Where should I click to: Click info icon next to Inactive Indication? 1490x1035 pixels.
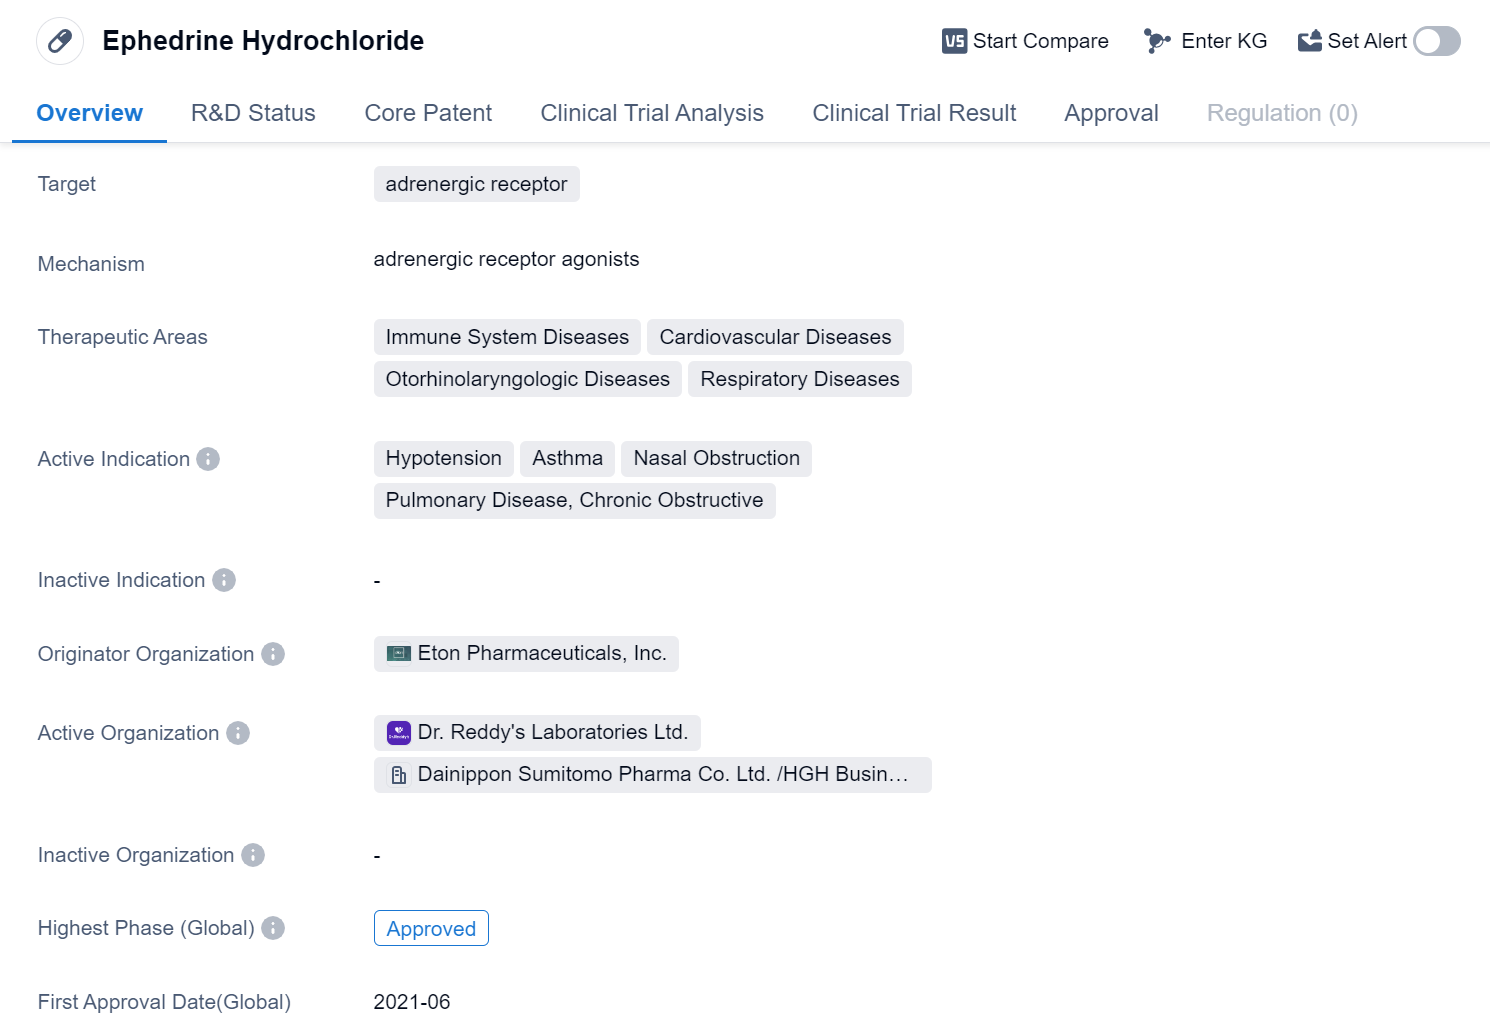(224, 580)
